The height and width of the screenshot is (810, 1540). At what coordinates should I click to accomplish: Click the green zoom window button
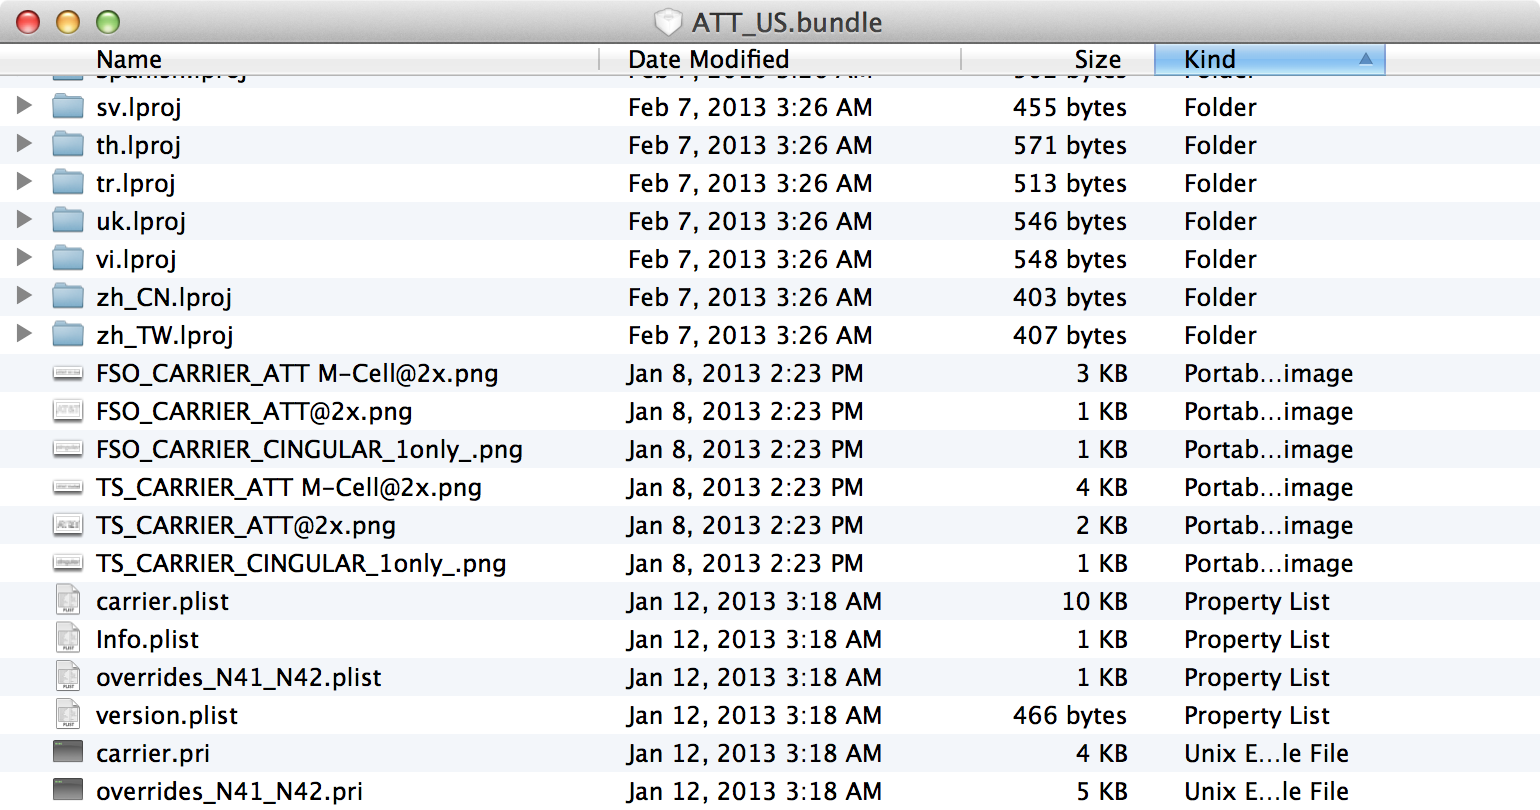pos(107,21)
